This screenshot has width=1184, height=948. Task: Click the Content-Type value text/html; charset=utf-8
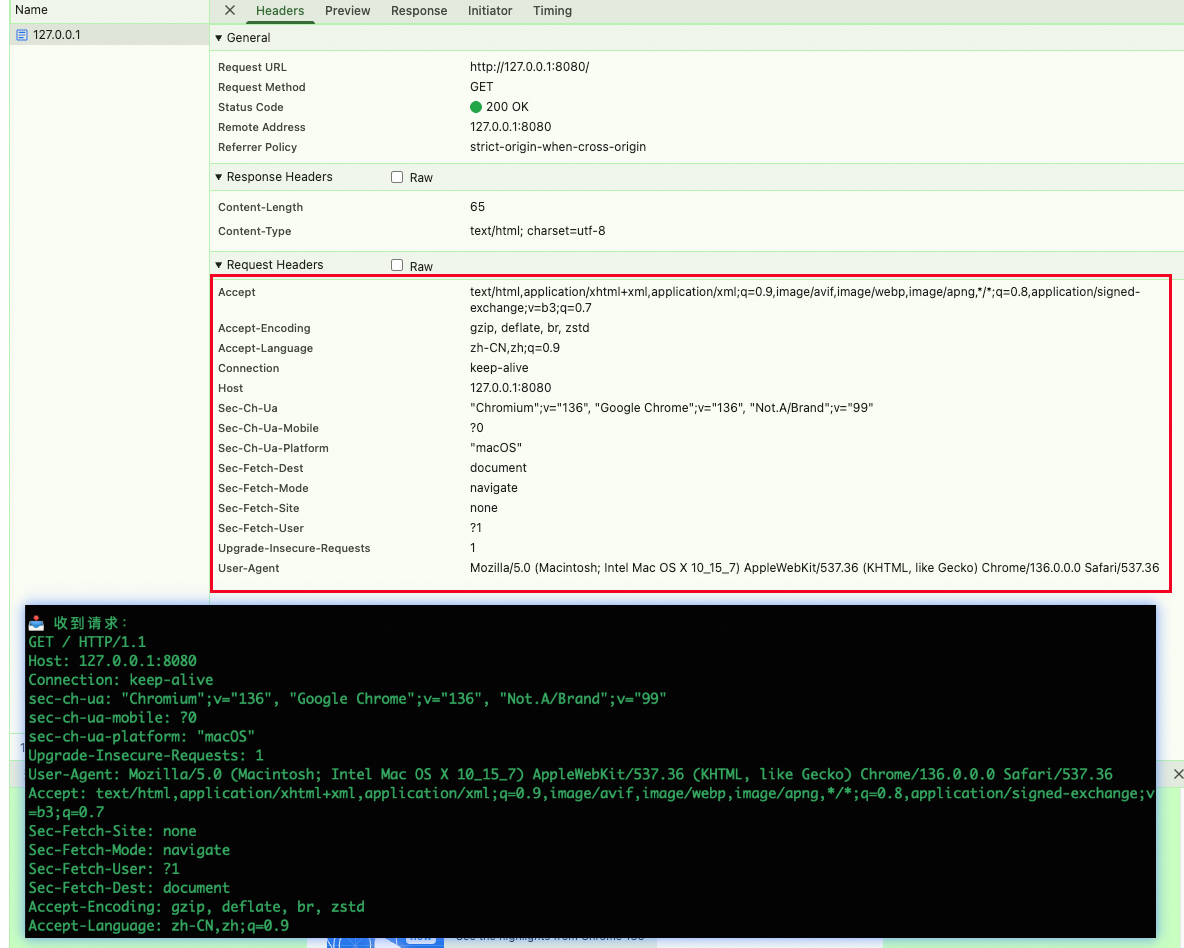(x=538, y=231)
